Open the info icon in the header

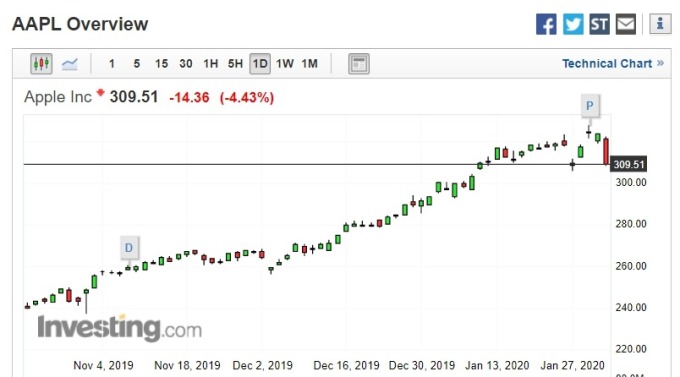[660, 23]
